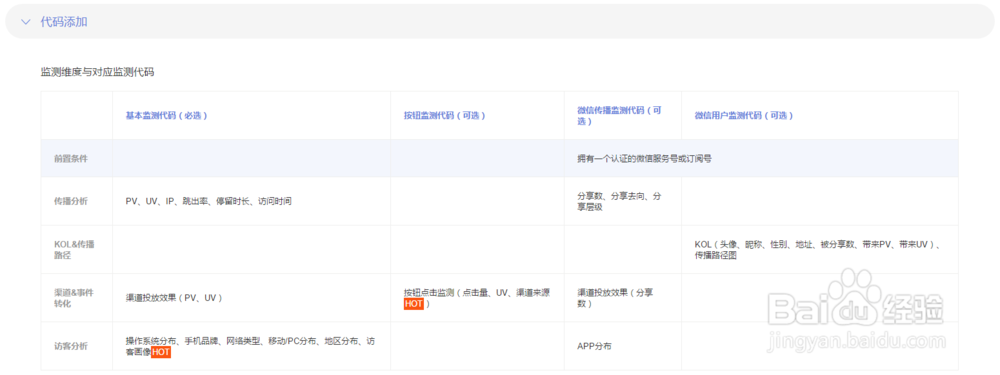The height and width of the screenshot is (375, 1000).
Task: Select the 前置条件 row label
Action: pos(71,159)
